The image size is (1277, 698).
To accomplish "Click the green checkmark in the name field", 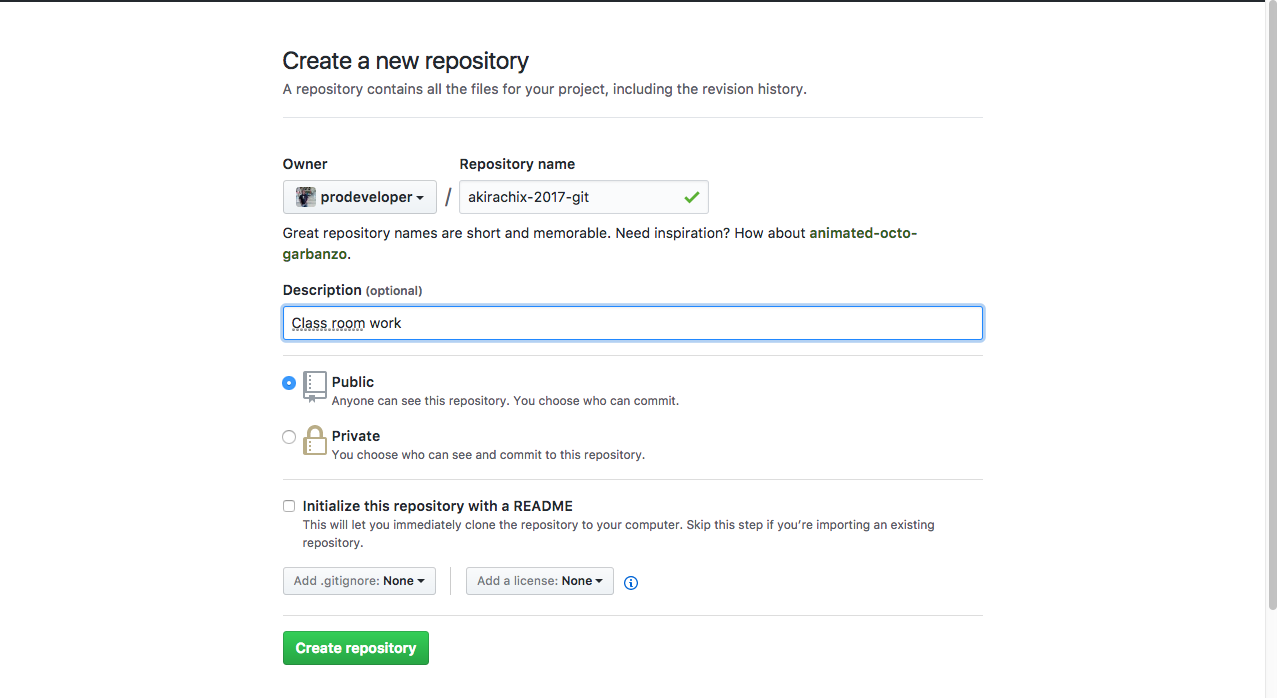I will [691, 197].
